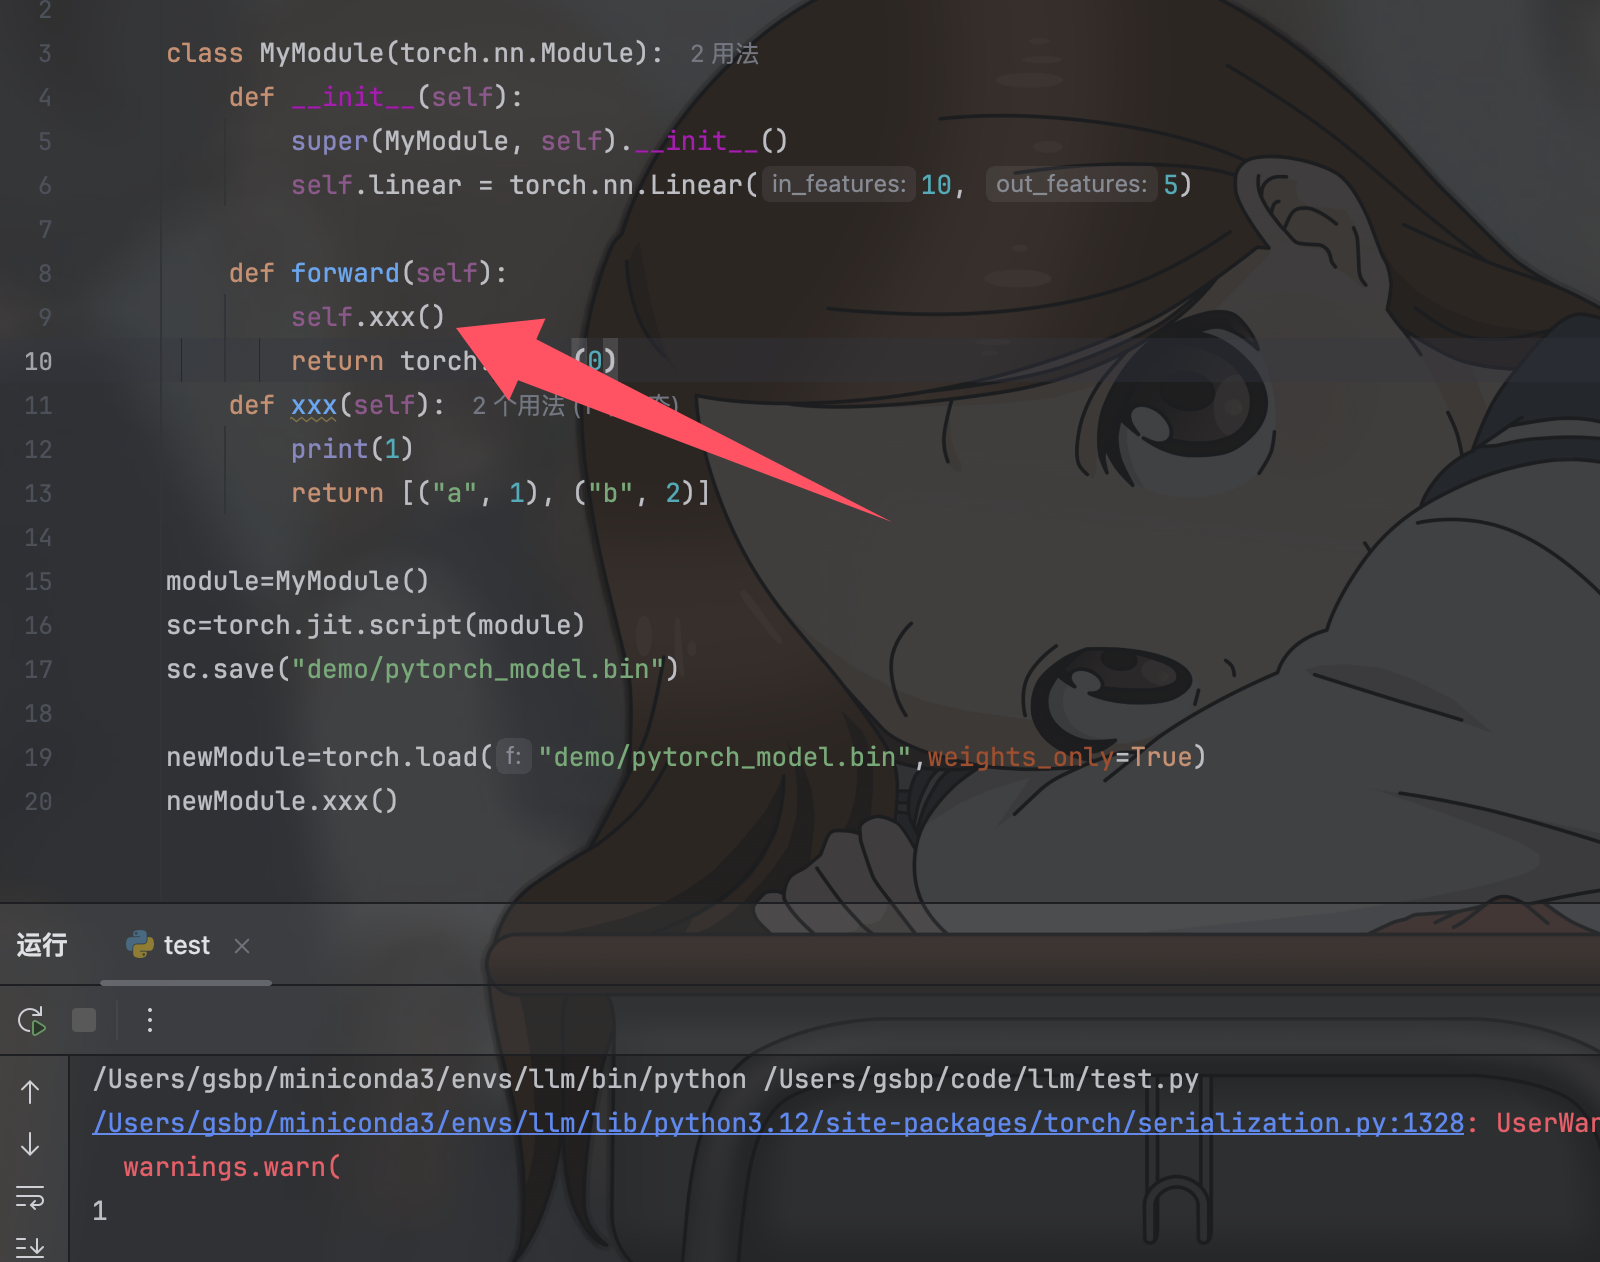1600x1262 pixels.
Task: Click the up arrow in the console gutter
Action: tap(31, 1092)
